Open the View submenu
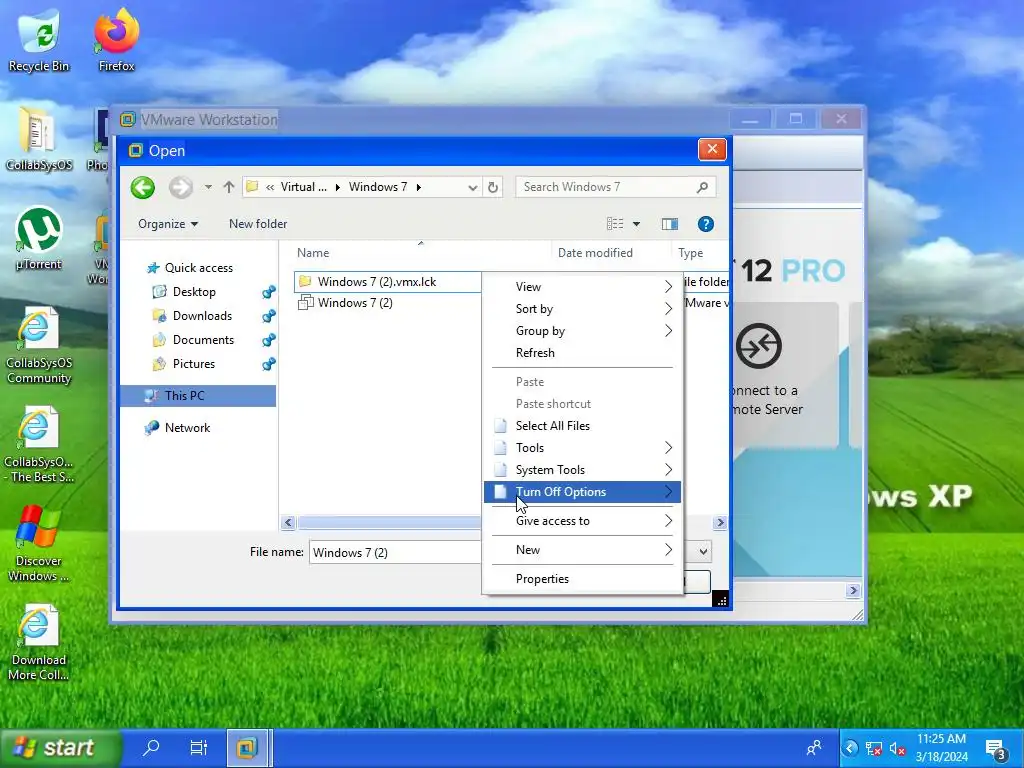Image resolution: width=1024 pixels, height=768 pixels. (582, 287)
